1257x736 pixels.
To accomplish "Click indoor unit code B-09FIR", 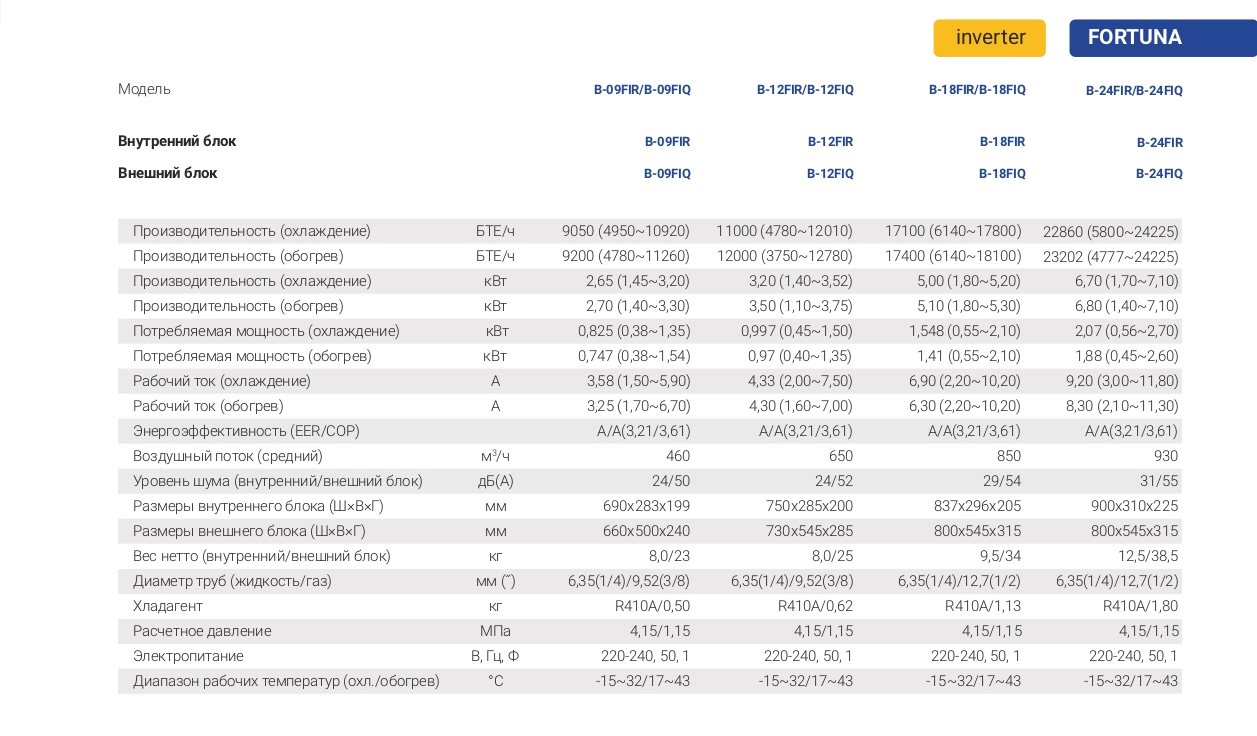I will coord(667,141).
